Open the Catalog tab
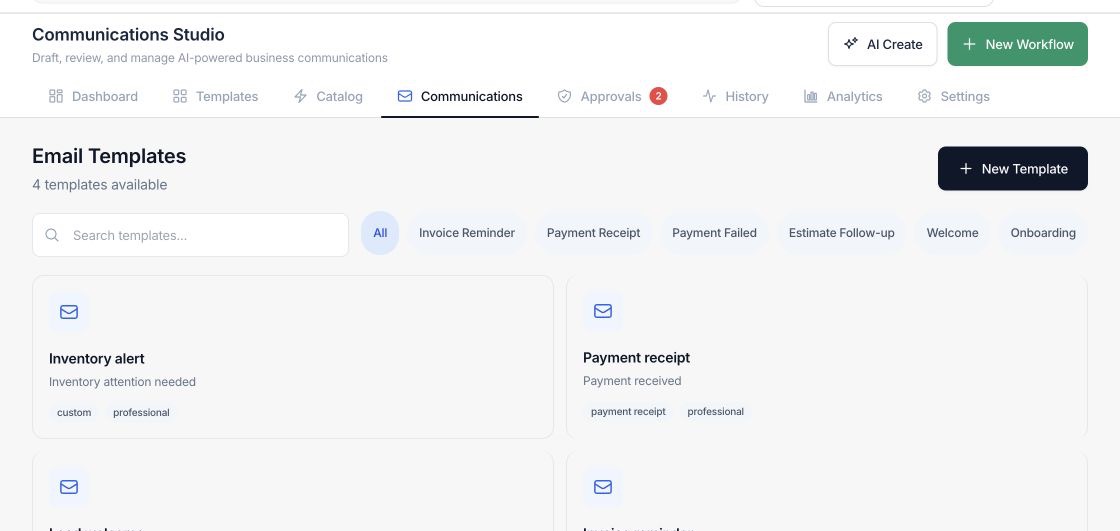This screenshot has height=531, width=1120. pos(328,96)
